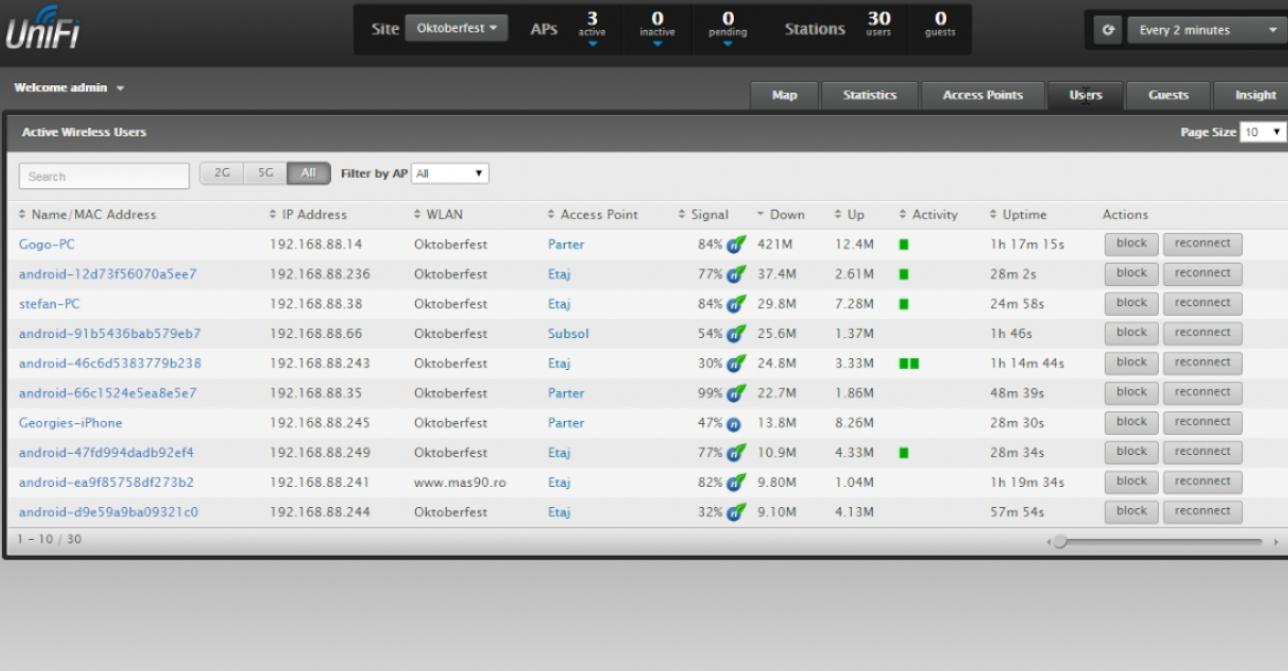1288x671 pixels.
Task: Open the Statistics tab
Action: pyautogui.click(x=869, y=95)
